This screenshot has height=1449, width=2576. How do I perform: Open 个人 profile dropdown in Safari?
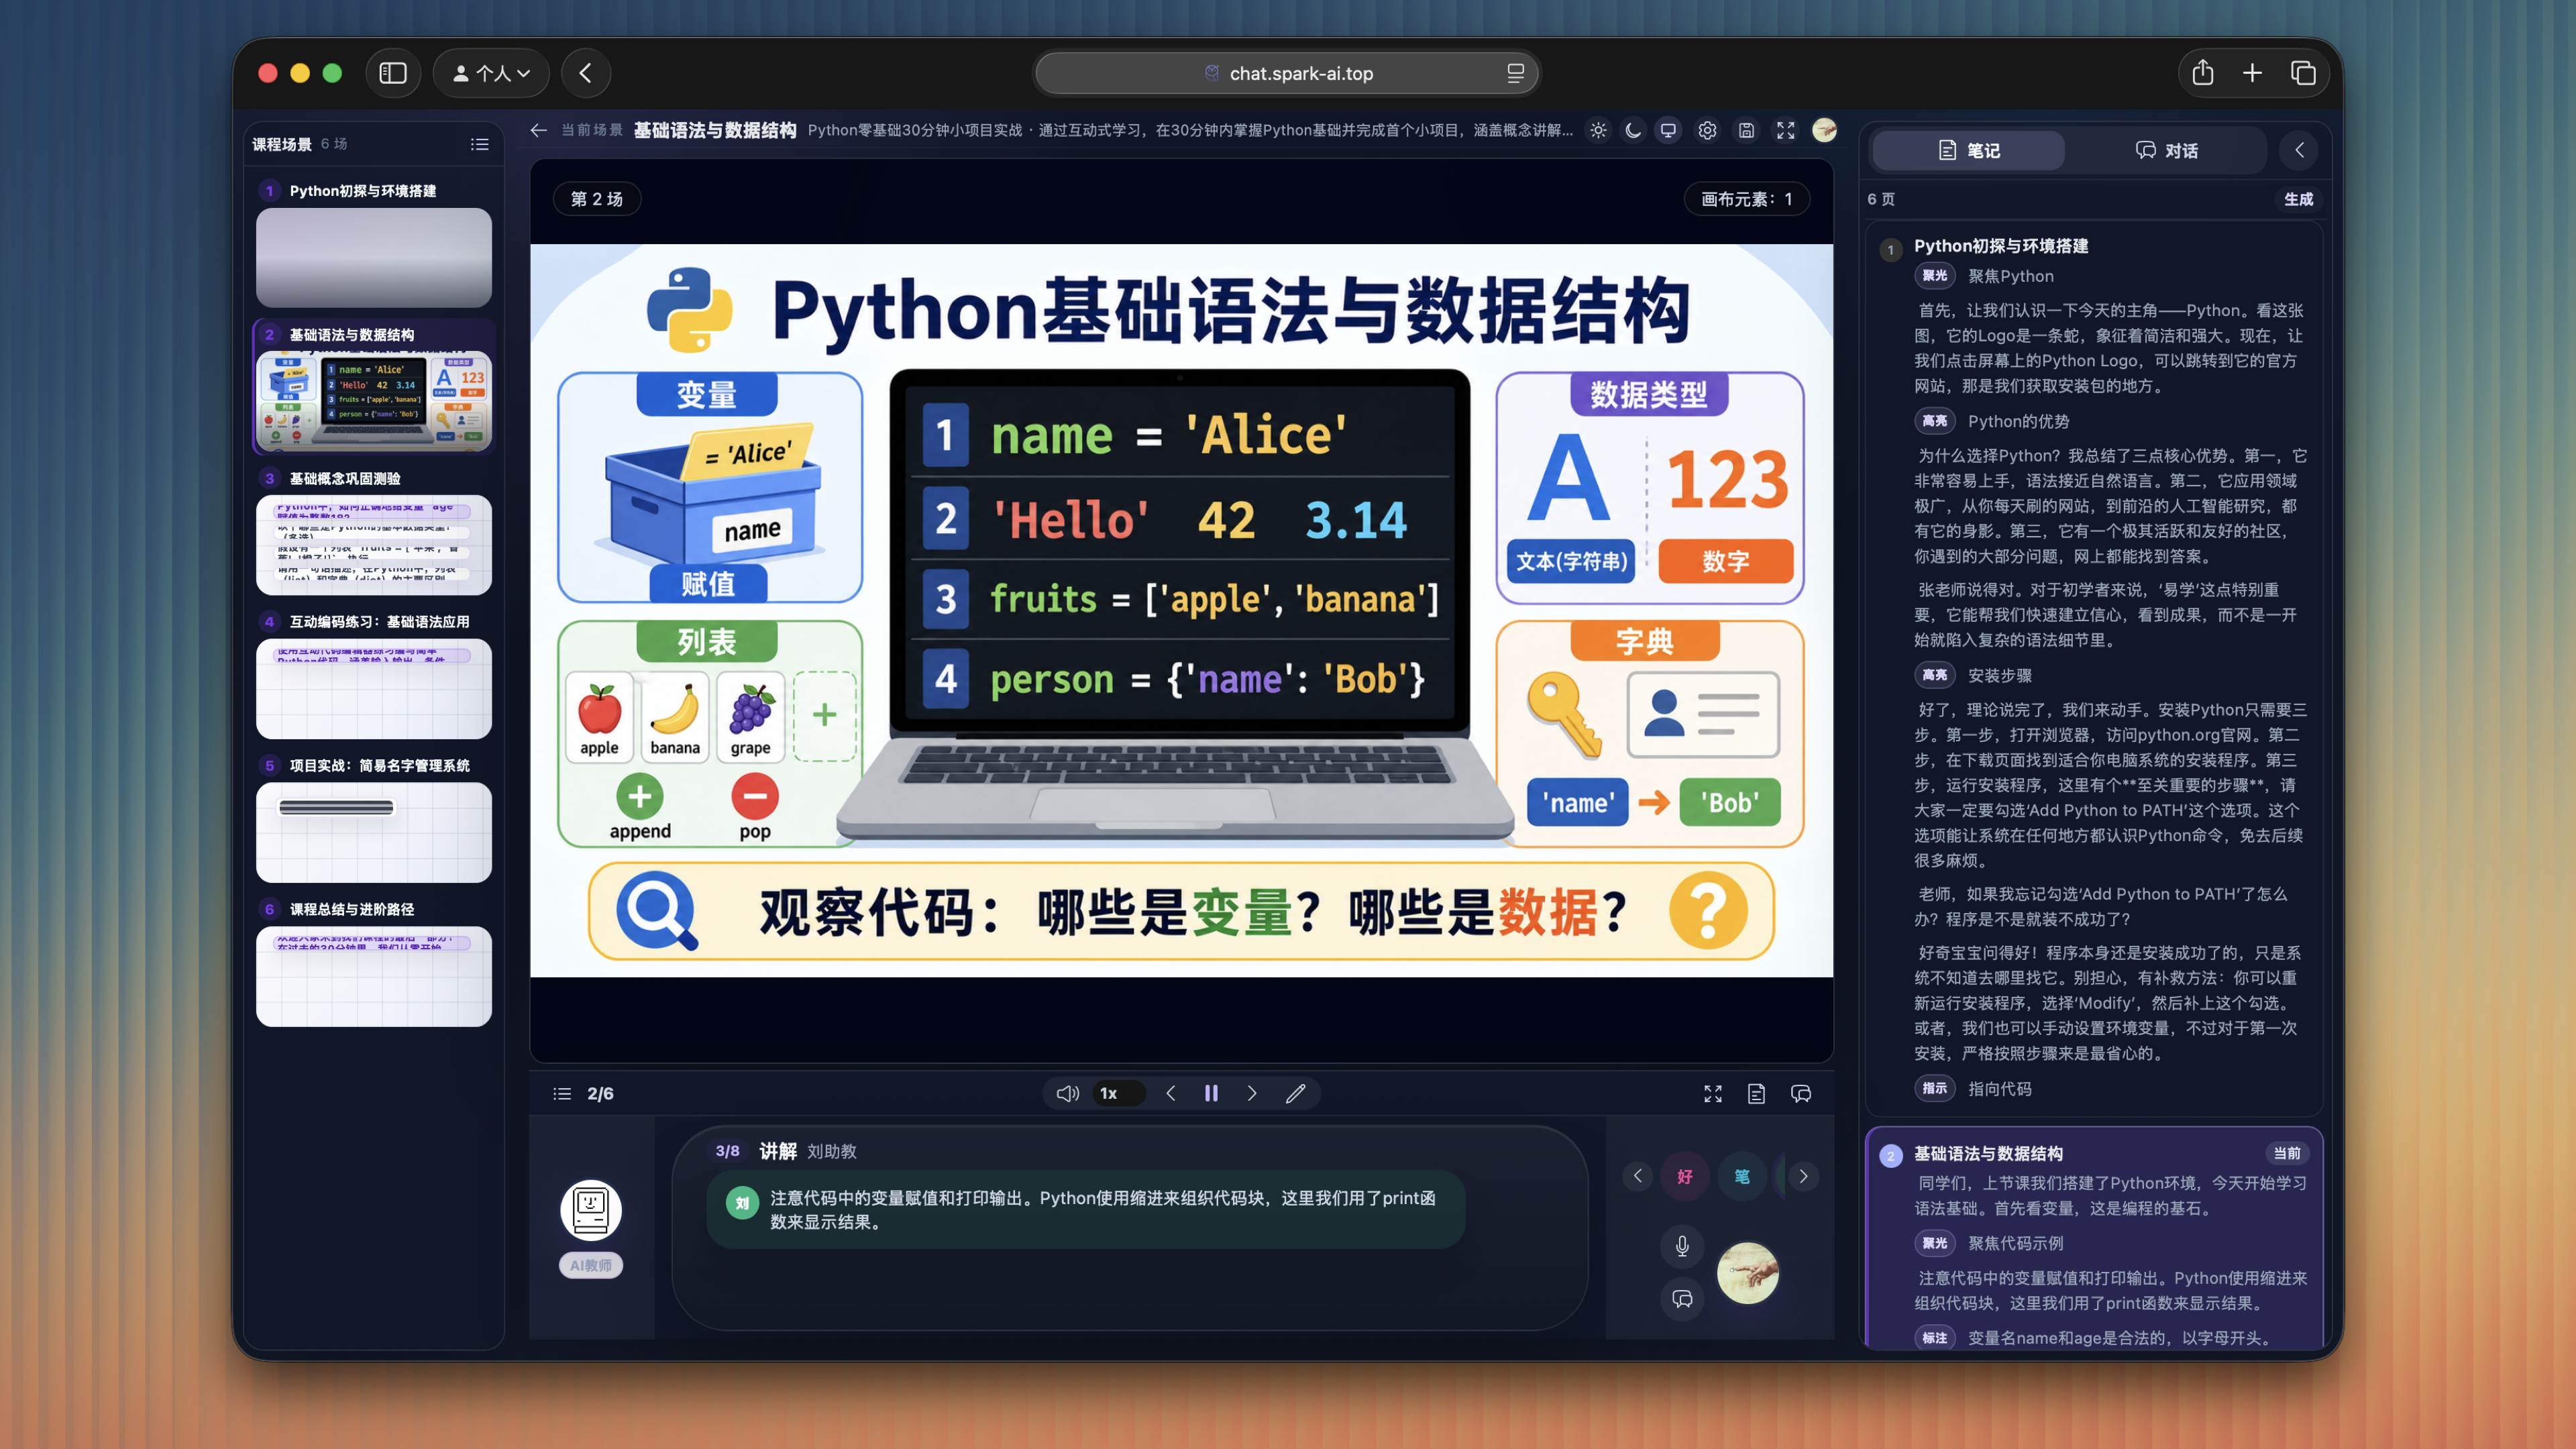click(491, 73)
